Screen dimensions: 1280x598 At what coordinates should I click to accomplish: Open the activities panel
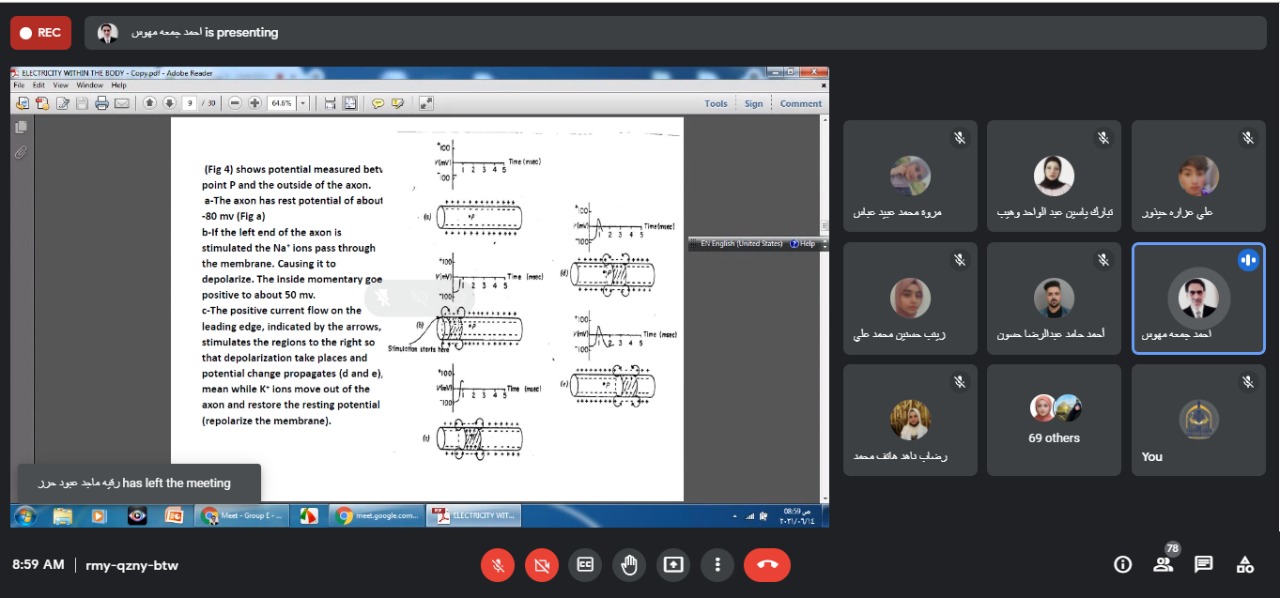[x=1245, y=565]
